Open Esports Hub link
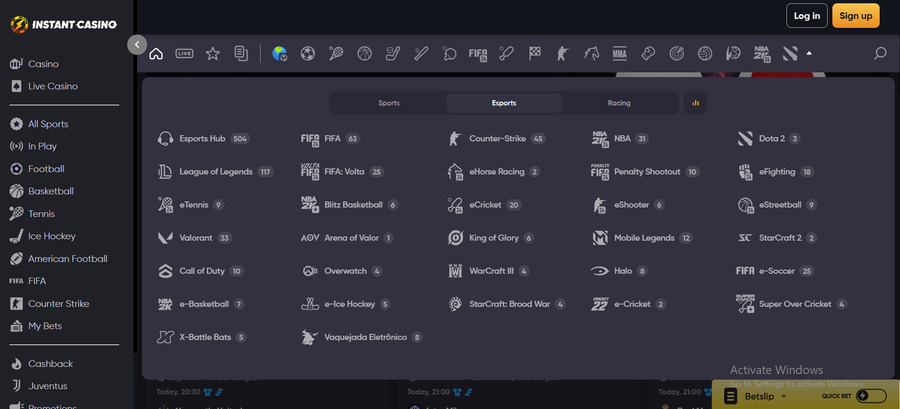Image resolution: width=900 pixels, height=409 pixels. click(203, 139)
